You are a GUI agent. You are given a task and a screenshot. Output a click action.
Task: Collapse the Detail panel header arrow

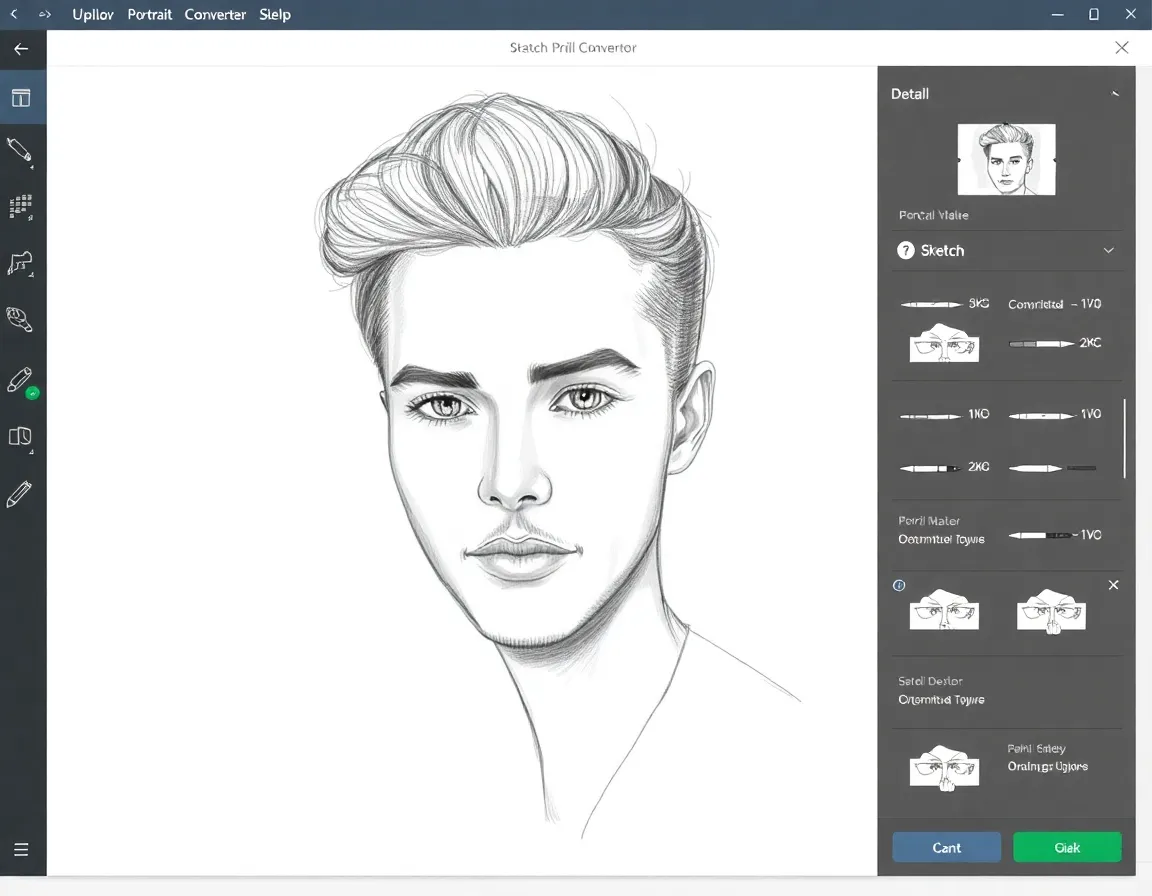point(1115,94)
